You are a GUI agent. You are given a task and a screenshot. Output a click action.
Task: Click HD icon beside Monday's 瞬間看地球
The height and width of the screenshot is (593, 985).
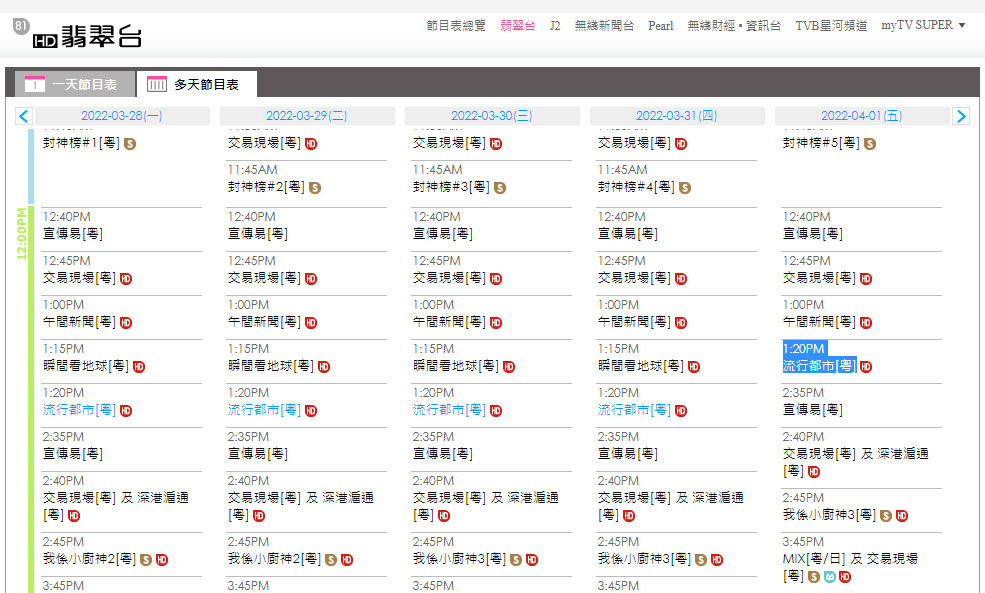[x=139, y=367]
